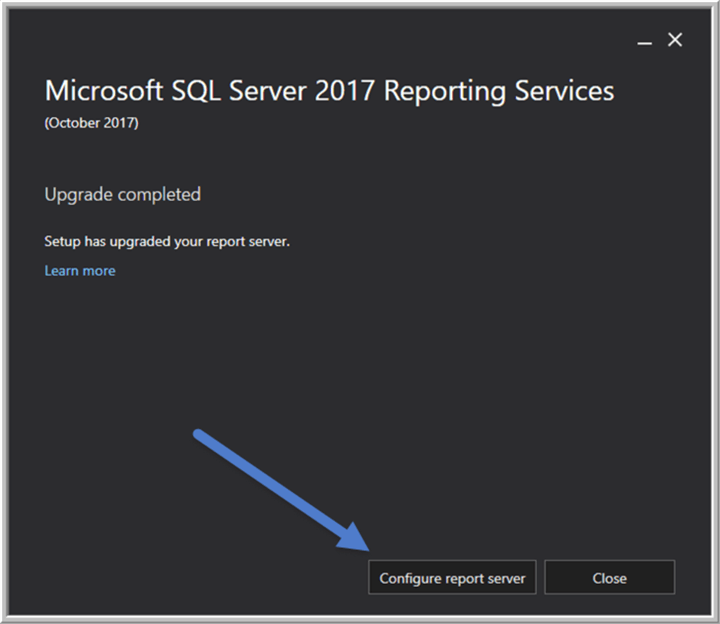This screenshot has width=720, height=624.
Task: Dismiss the upgrade dialog using Close
Action: coord(609,577)
